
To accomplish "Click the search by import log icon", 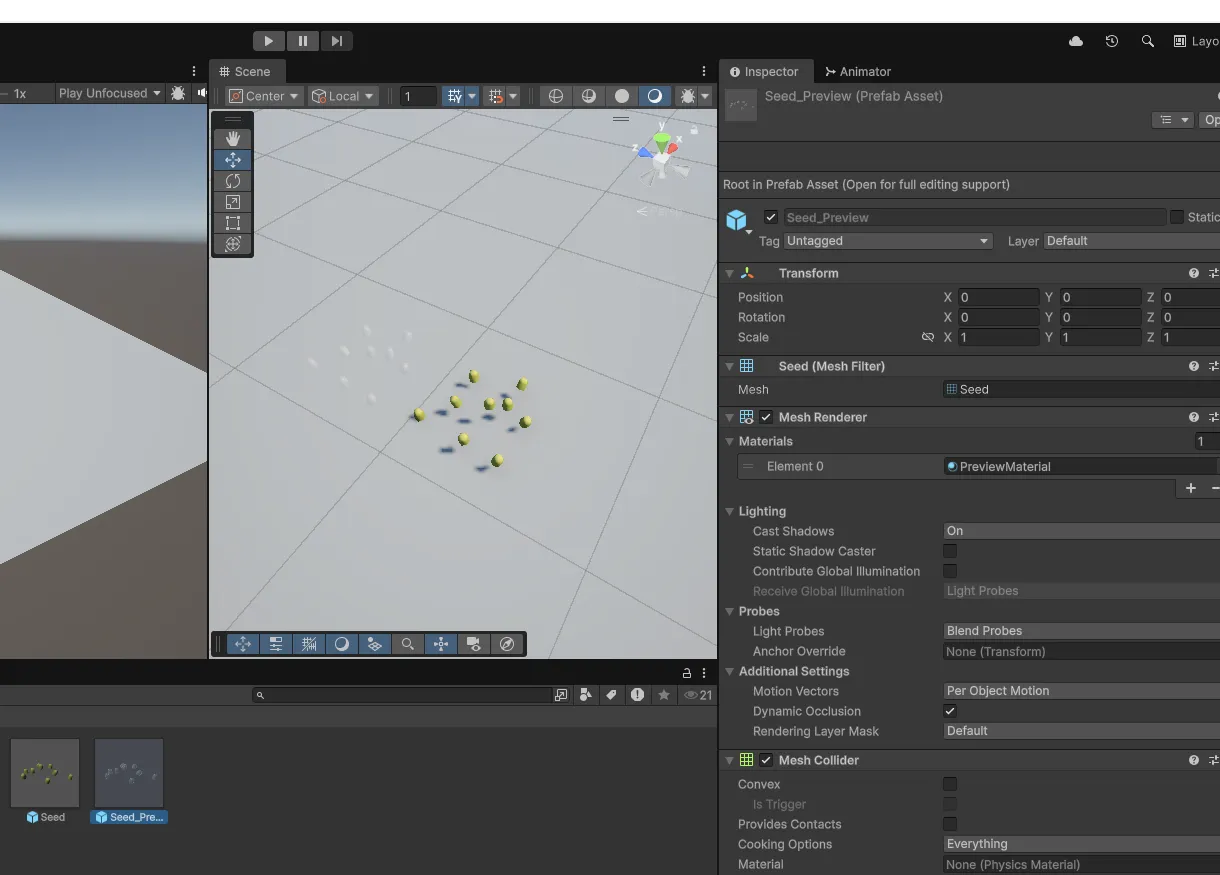I will [x=637, y=695].
